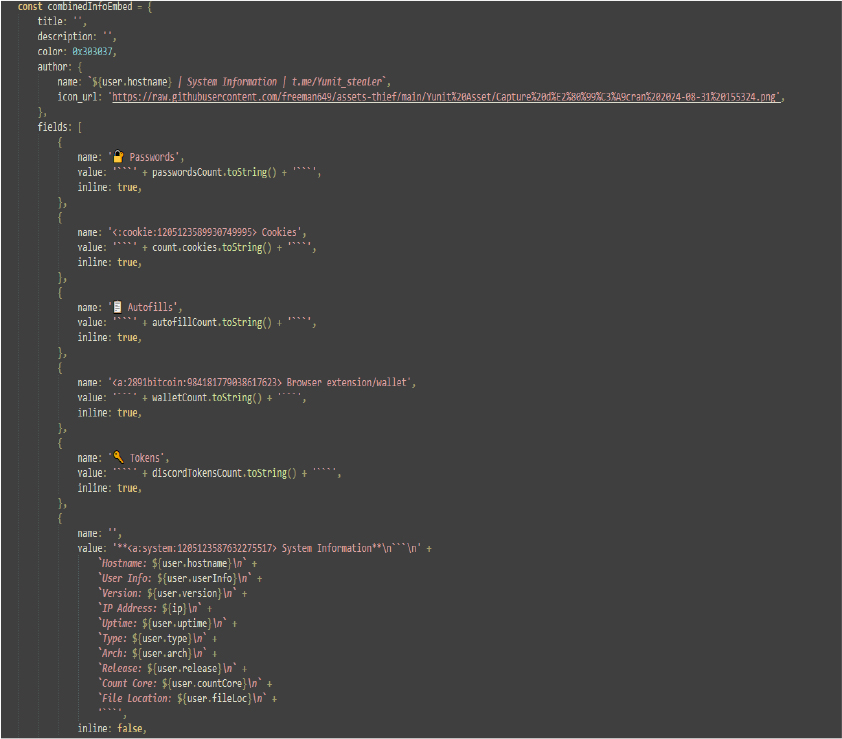Click the clipboard emoji before Autofills
Image resolution: width=842 pixels, height=739 pixels.
[x=118, y=307]
